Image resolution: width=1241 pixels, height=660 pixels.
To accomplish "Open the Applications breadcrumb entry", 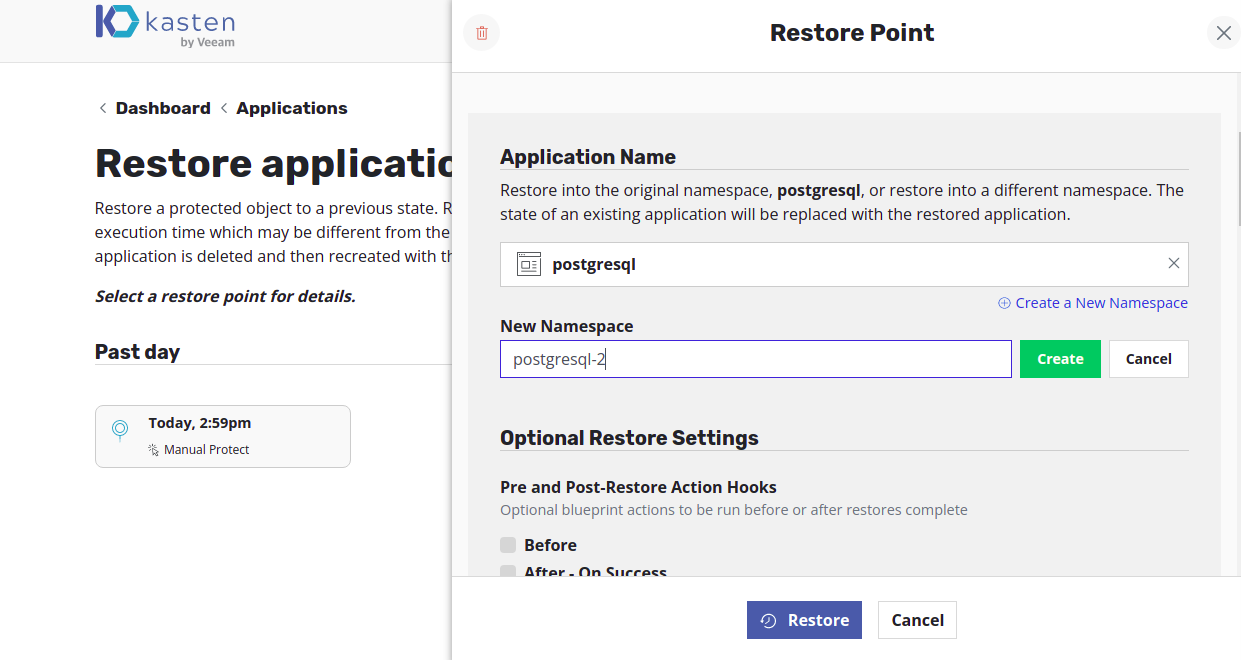I will point(291,107).
